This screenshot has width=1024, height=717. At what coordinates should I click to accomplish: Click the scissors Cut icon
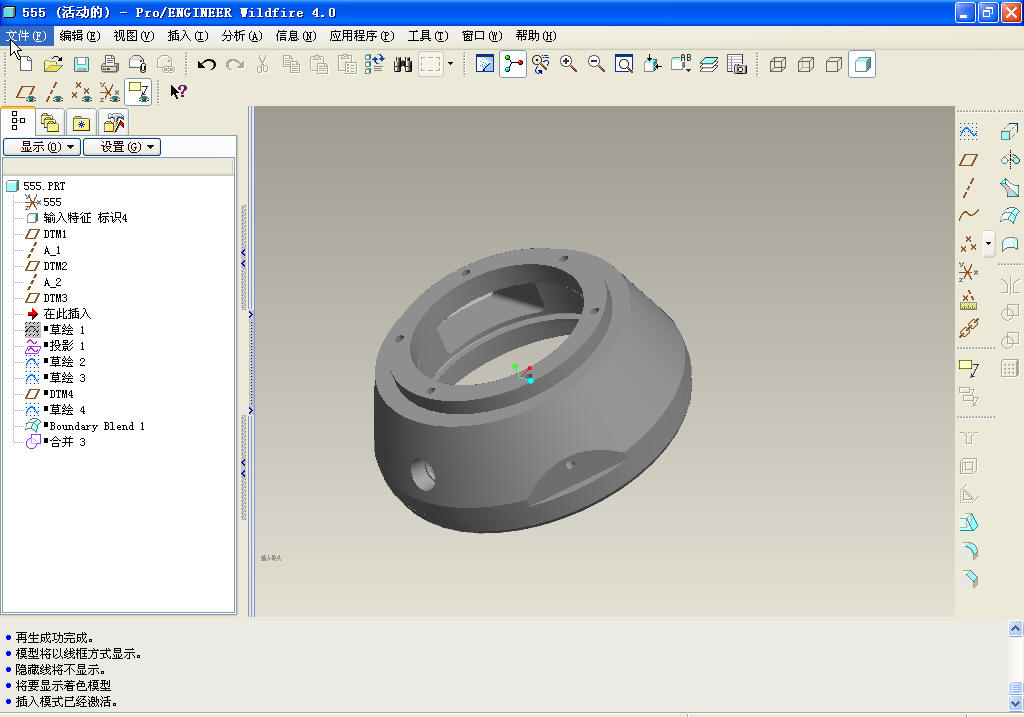(x=263, y=64)
